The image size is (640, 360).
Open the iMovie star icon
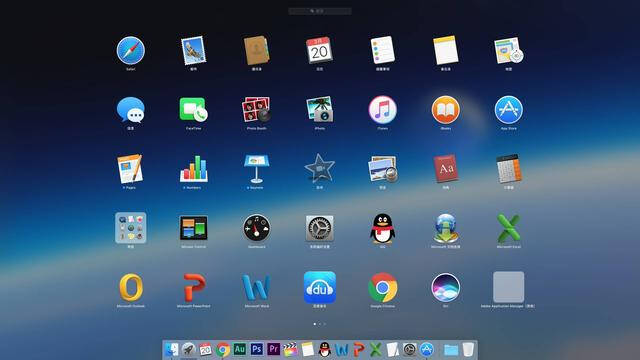[320, 169]
